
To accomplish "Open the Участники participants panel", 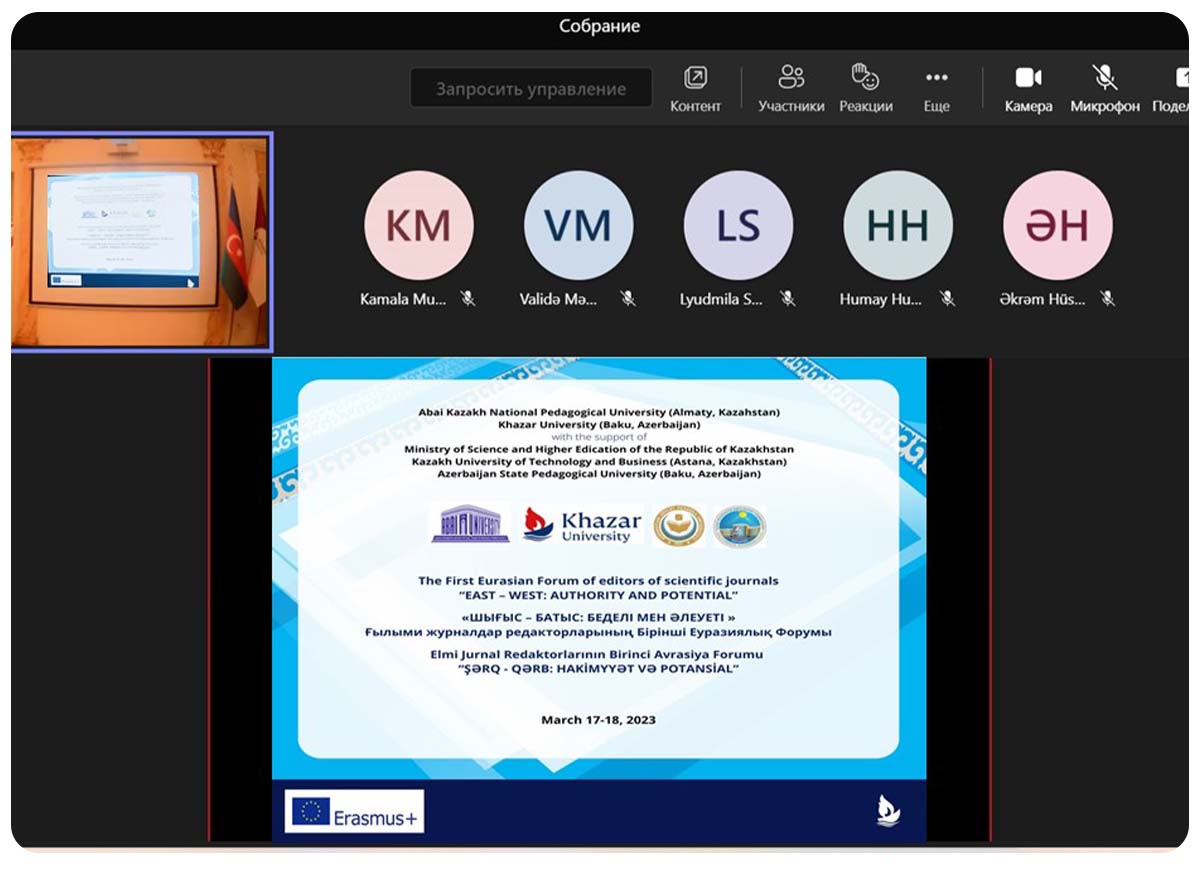I will pyautogui.click(x=791, y=88).
